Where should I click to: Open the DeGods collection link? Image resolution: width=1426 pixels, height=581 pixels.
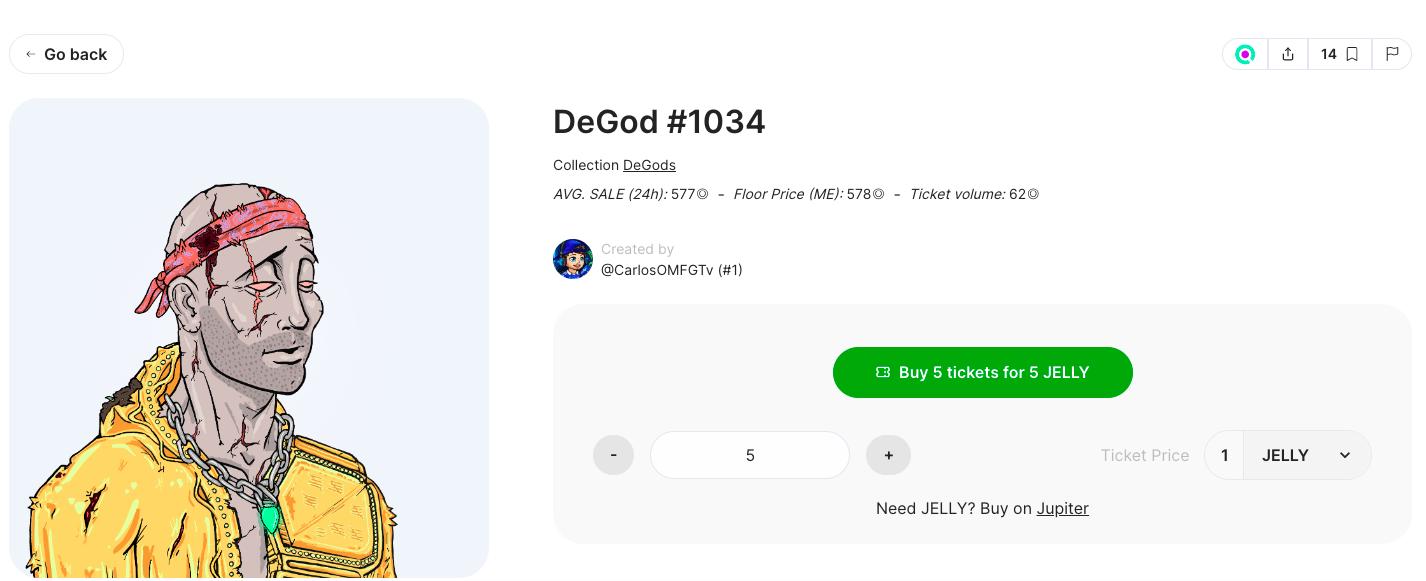(x=649, y=165)
